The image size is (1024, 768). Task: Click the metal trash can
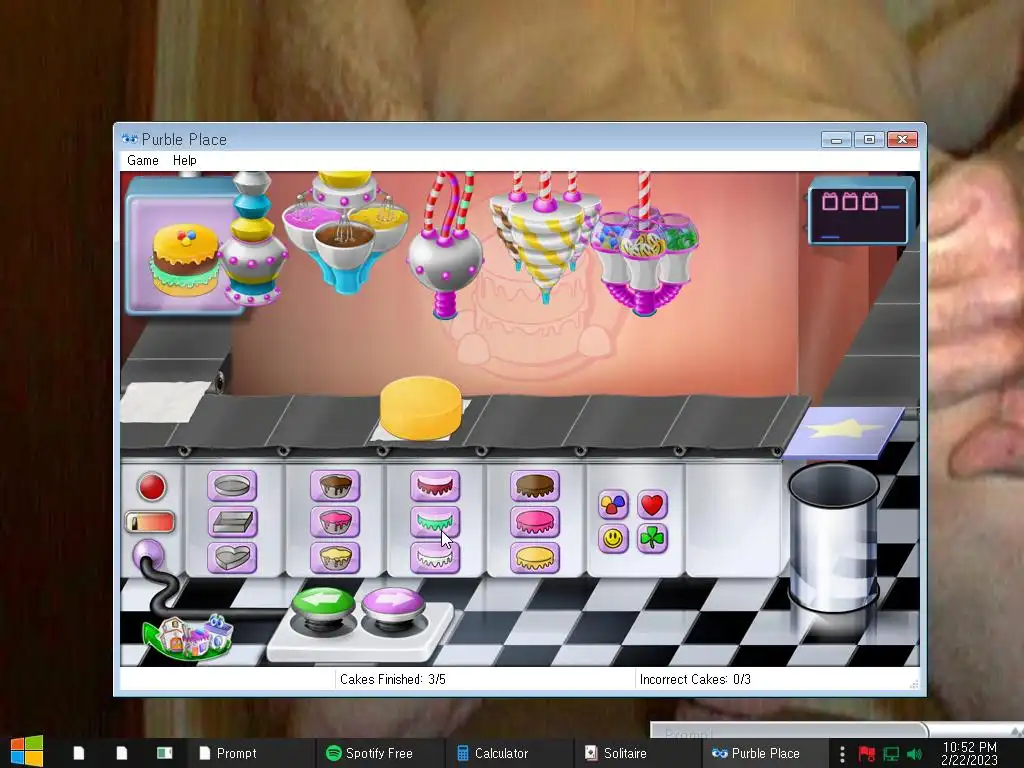pos(833,538)
